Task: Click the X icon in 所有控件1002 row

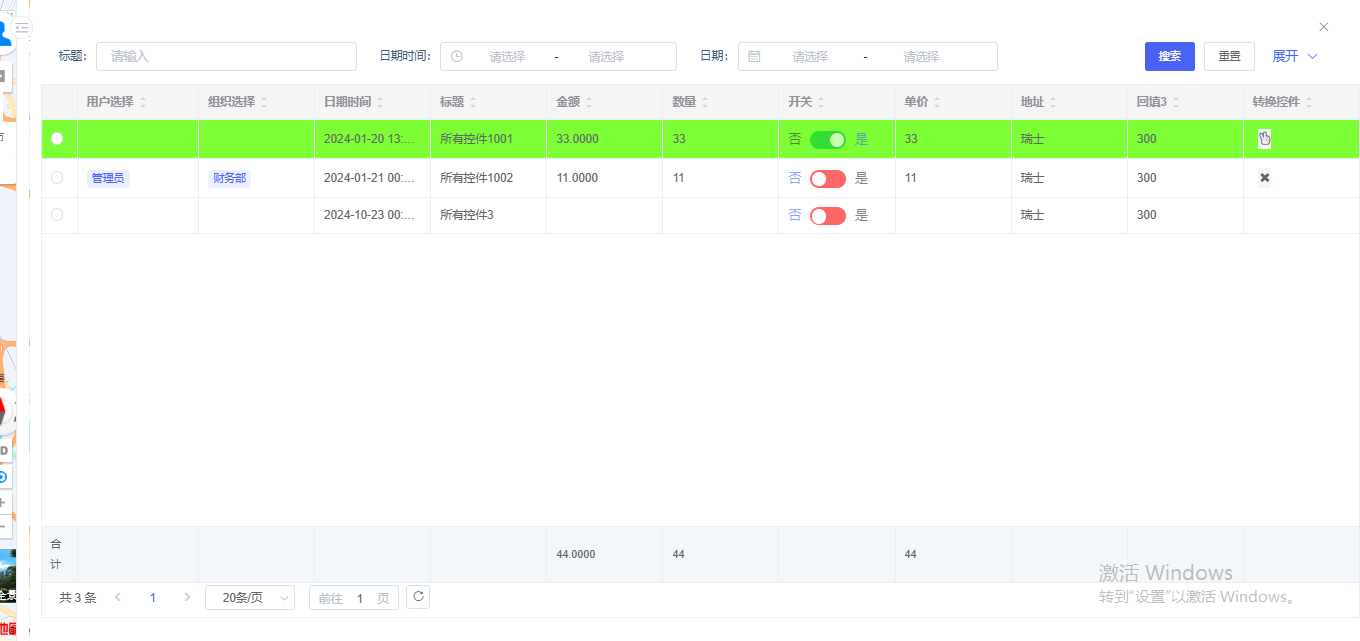Action: (x=1264, y=178)
